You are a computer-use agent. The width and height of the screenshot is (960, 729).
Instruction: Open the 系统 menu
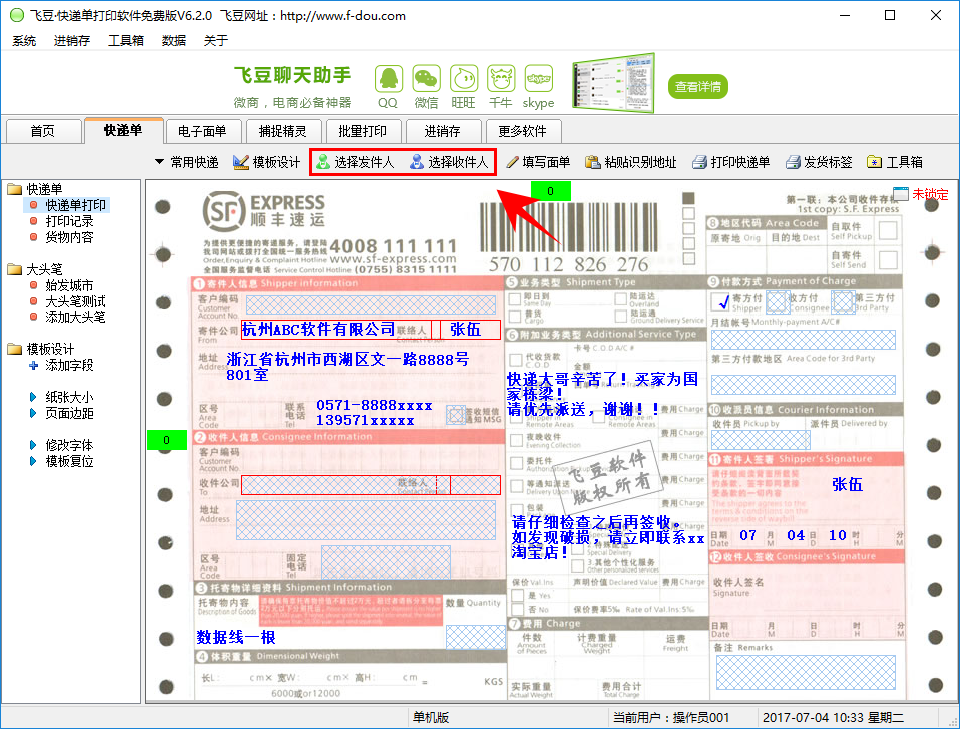pos(24,40)
